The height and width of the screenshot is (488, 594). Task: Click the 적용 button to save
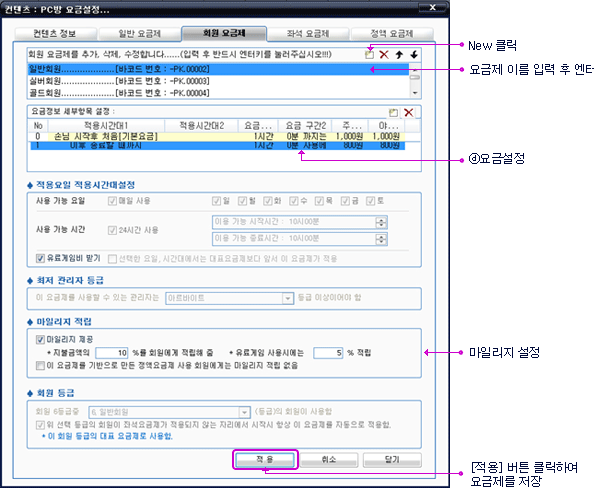tap(265, 460)
